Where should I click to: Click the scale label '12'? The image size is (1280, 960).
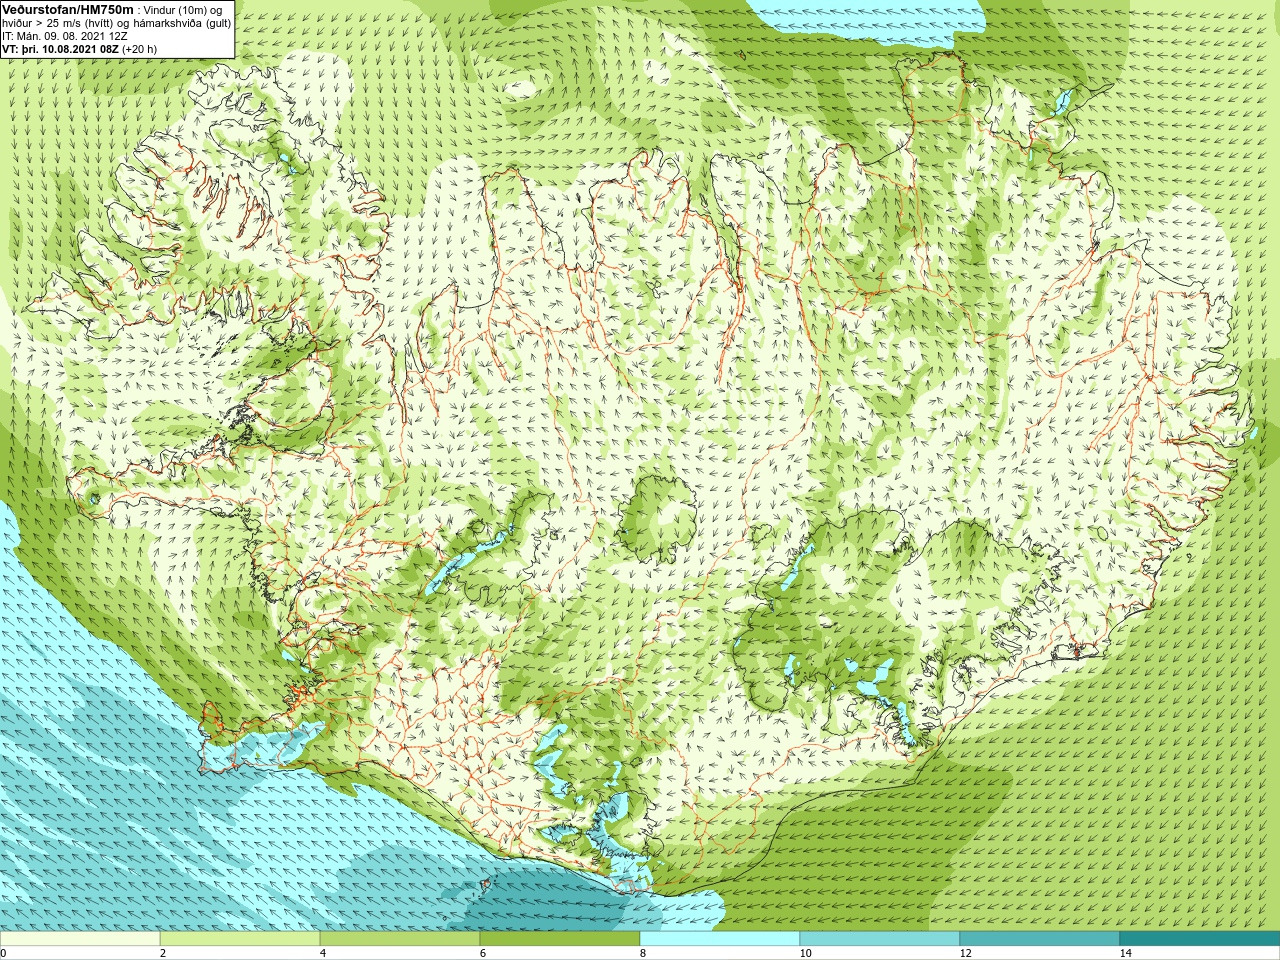(x=965, y=953)
